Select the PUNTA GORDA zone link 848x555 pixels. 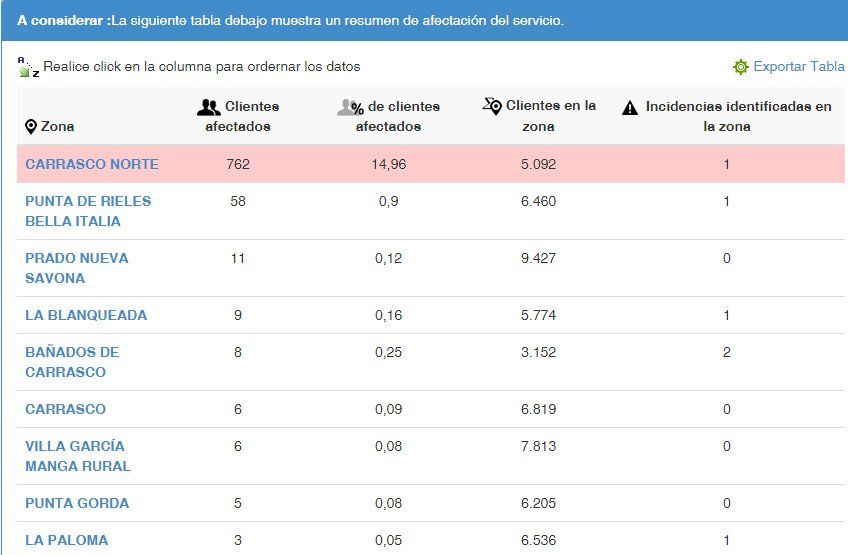(77, 503)
